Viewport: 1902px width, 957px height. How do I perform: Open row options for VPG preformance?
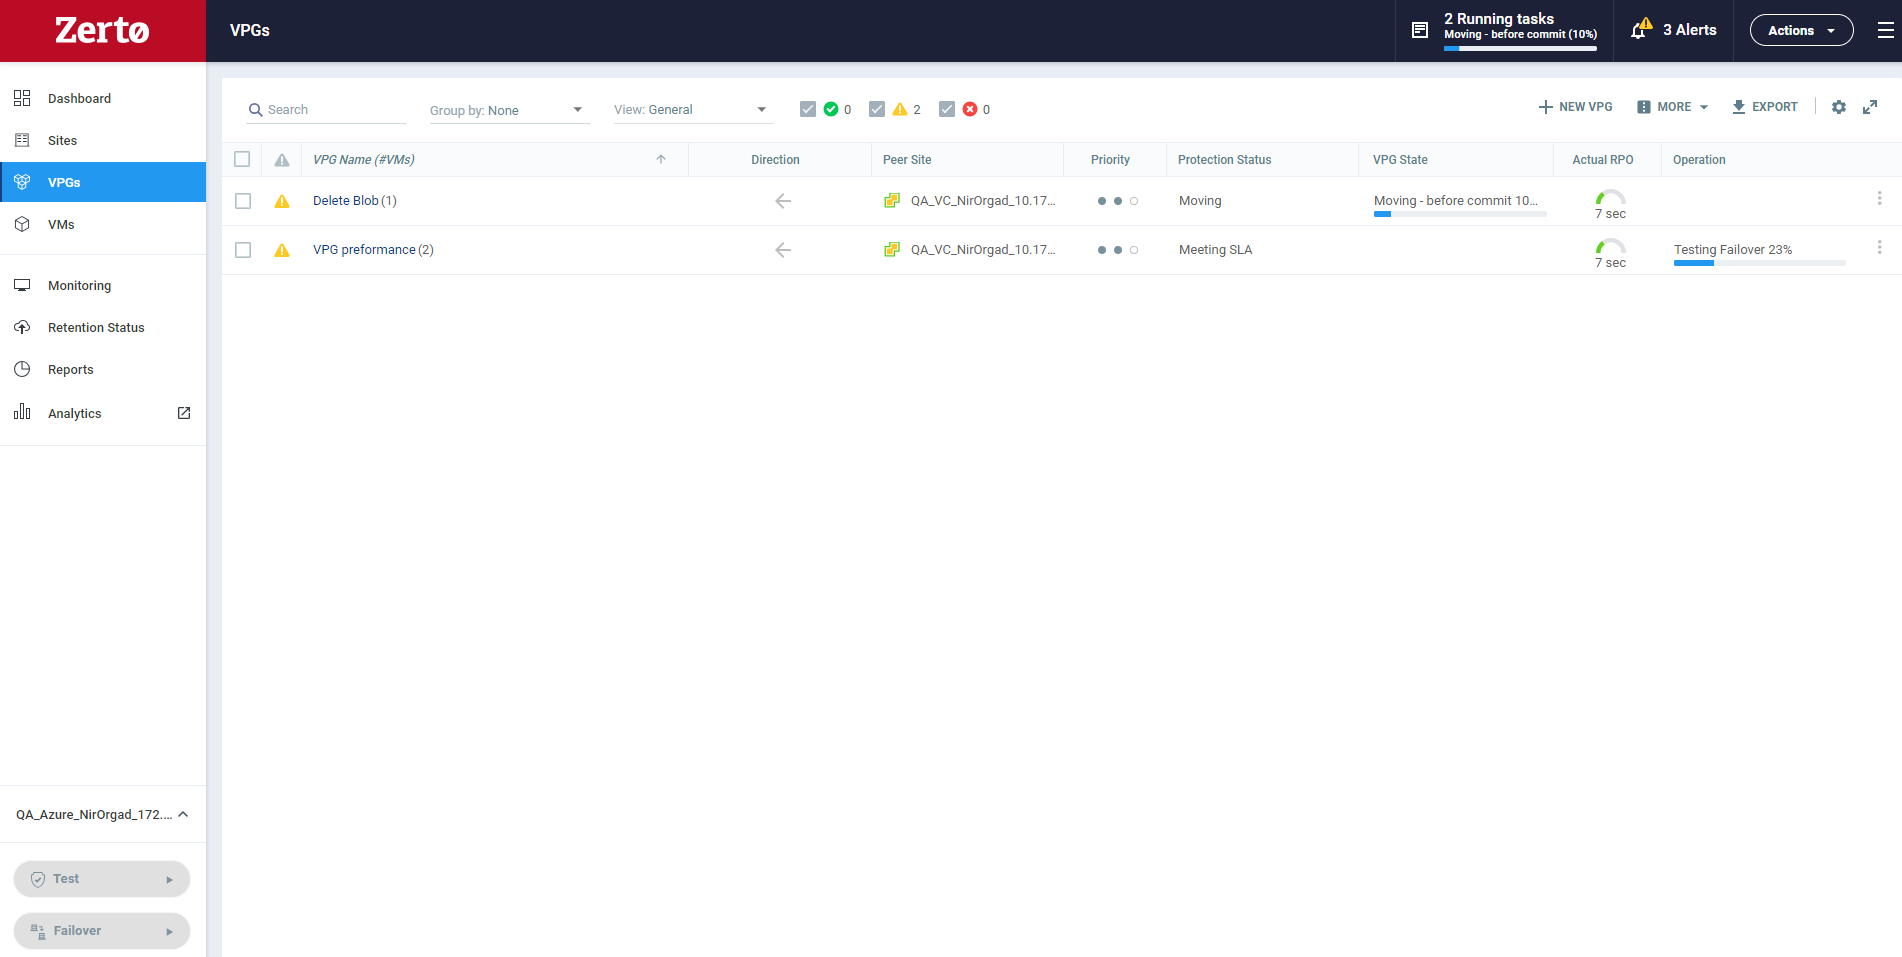(x=1879, y=247)
